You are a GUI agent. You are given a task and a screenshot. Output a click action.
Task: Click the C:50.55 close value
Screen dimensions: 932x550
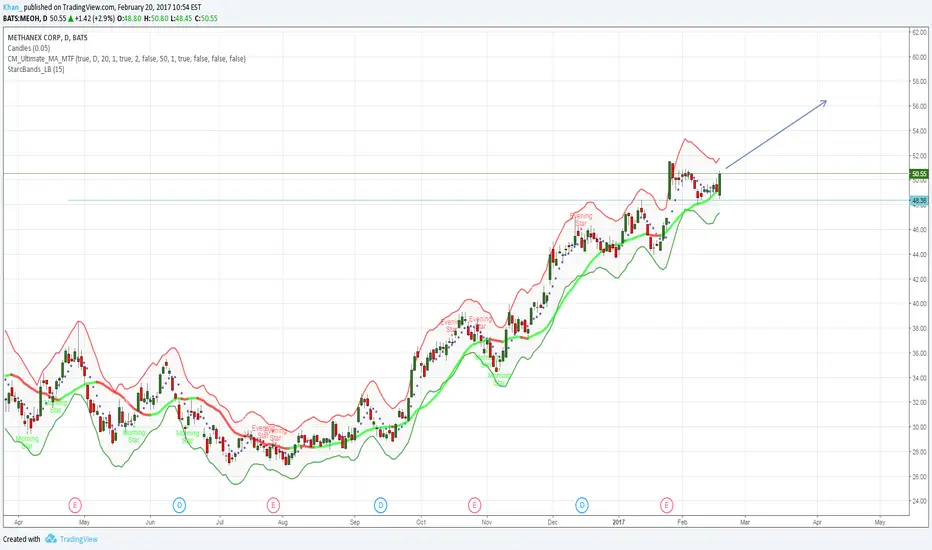206,18
